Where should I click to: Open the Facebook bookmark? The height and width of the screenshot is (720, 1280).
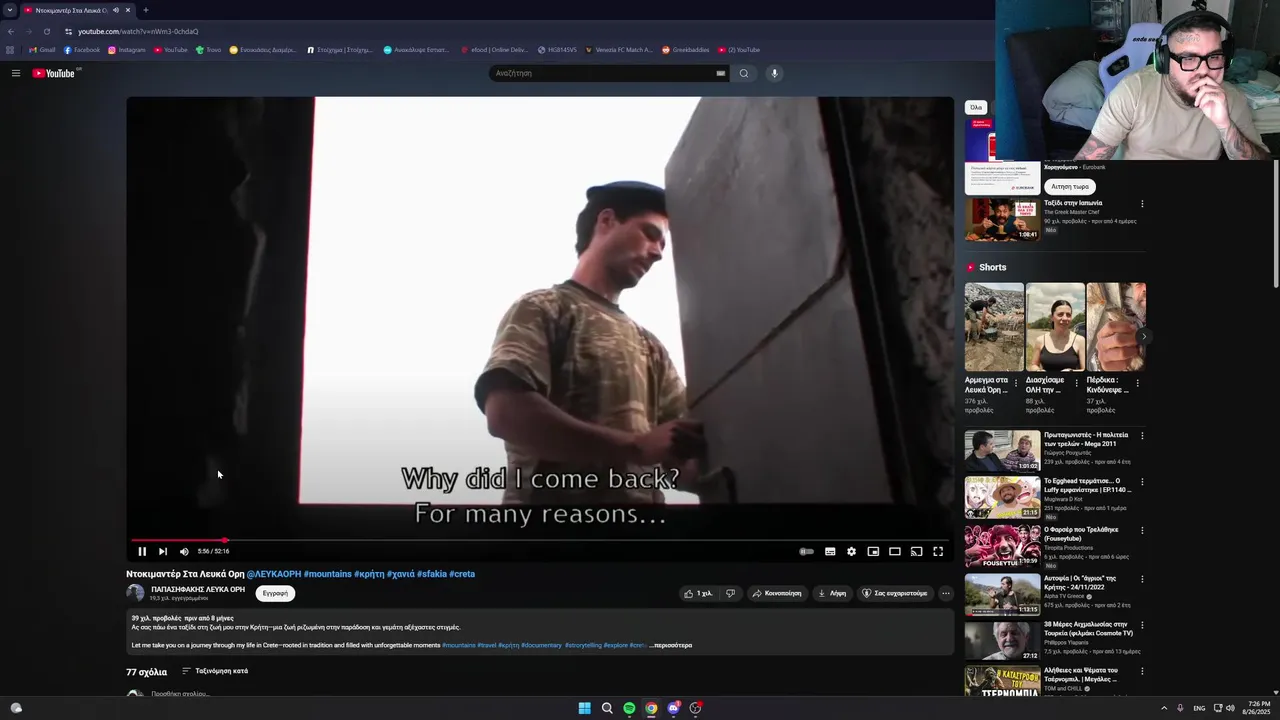pyautogui.click(x=81, y=50)
